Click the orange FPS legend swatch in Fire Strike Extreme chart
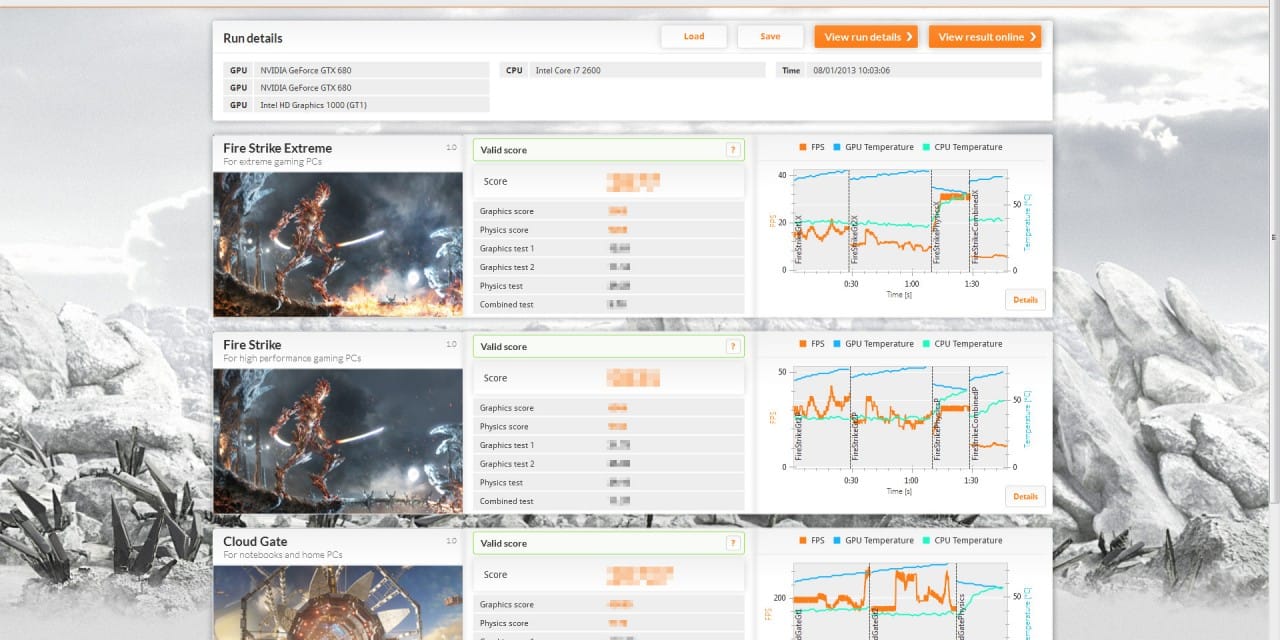1280x640 pixels. pos(802,147)
